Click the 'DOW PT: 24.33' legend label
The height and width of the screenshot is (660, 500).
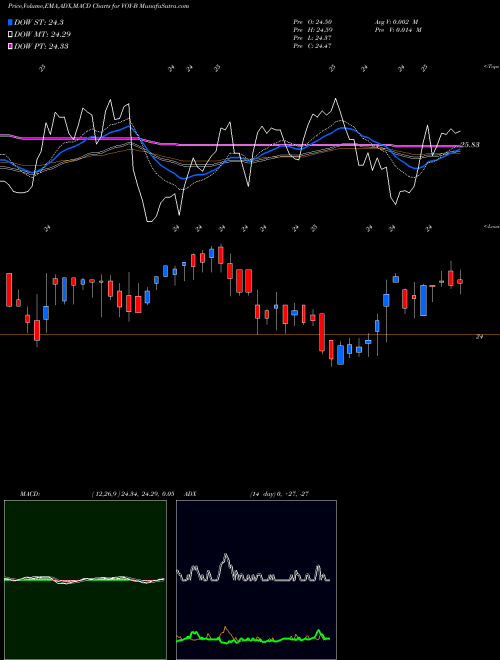[x=41, y=46]
